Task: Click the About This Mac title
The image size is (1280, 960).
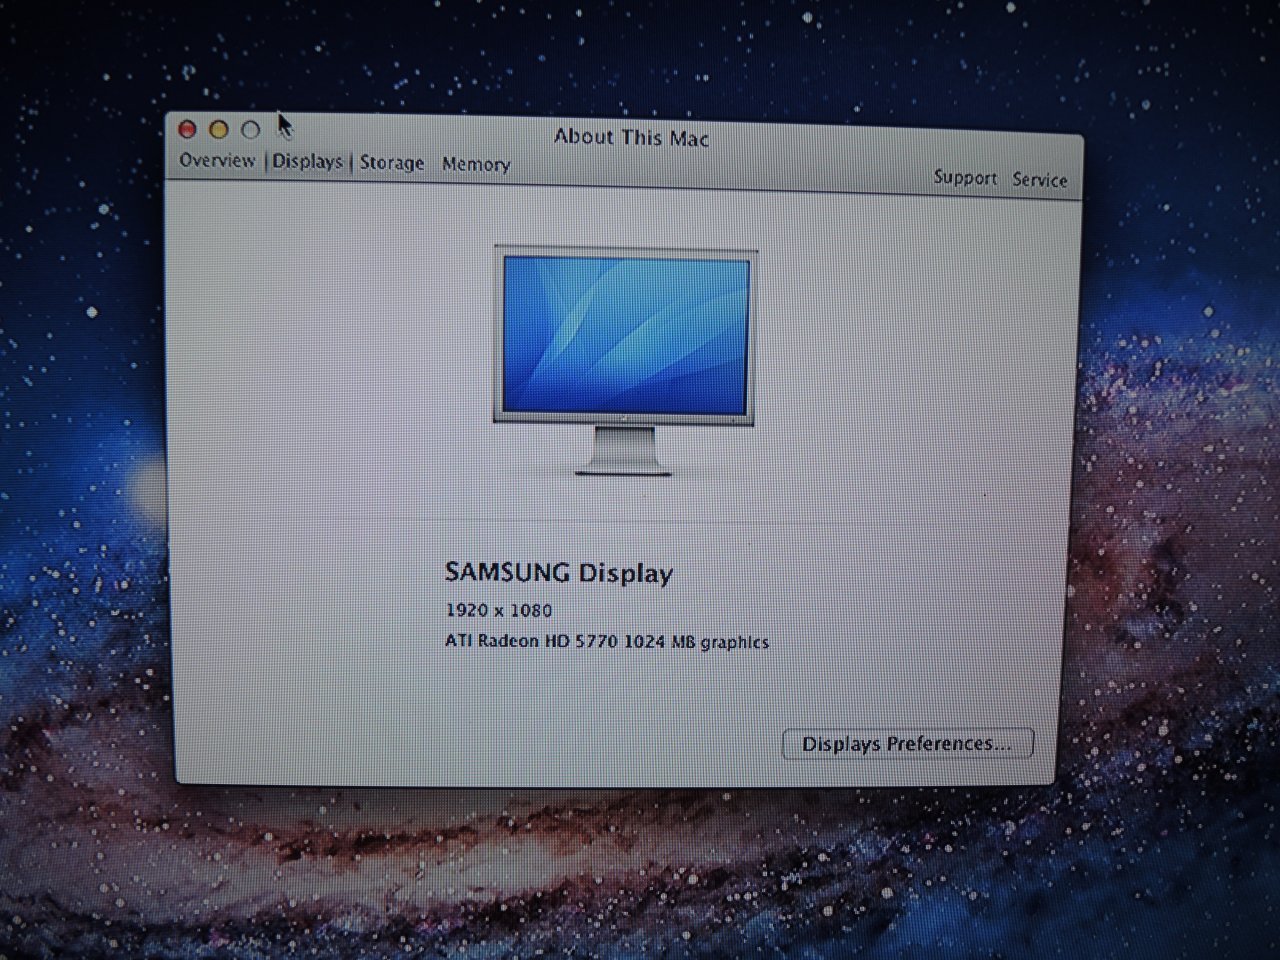Action: pyautogui.click(x=632, y=138)
